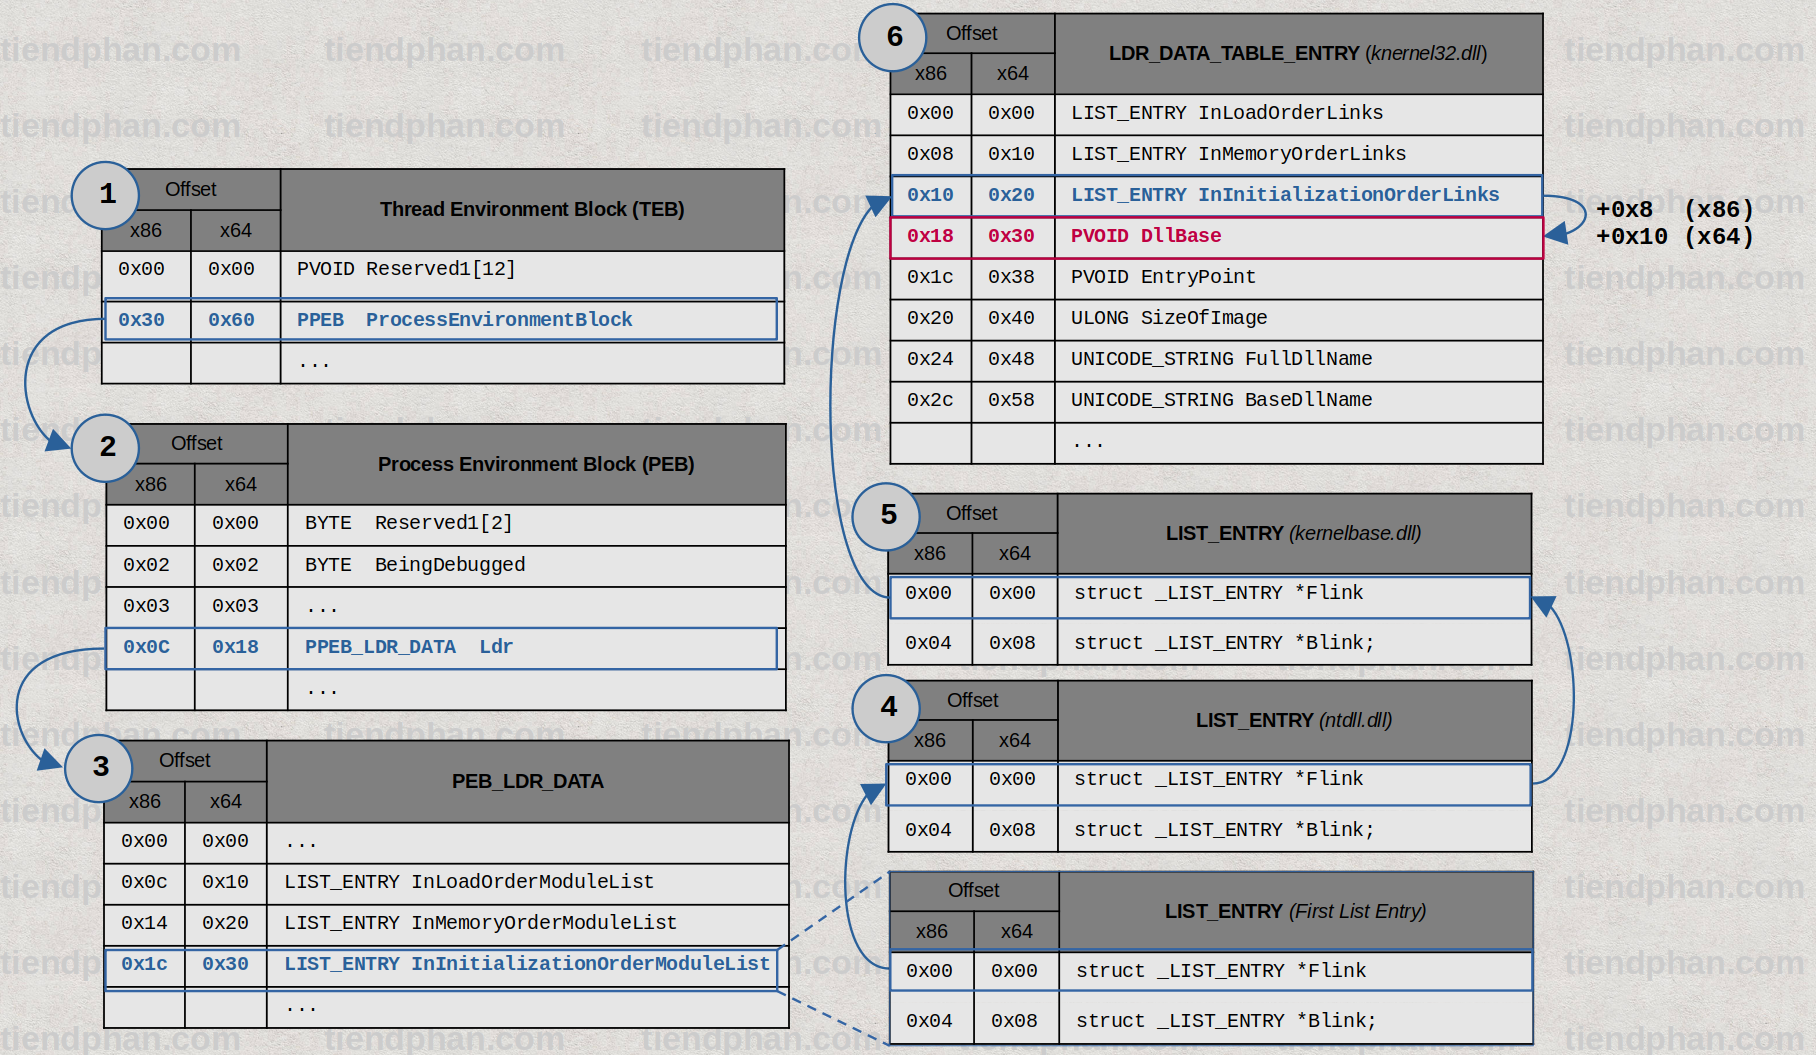Click the Flink row in First List Entry table
The width and height of the screenshot is (1816, 1055).
pyautogui.click(x=1210, y=970)
